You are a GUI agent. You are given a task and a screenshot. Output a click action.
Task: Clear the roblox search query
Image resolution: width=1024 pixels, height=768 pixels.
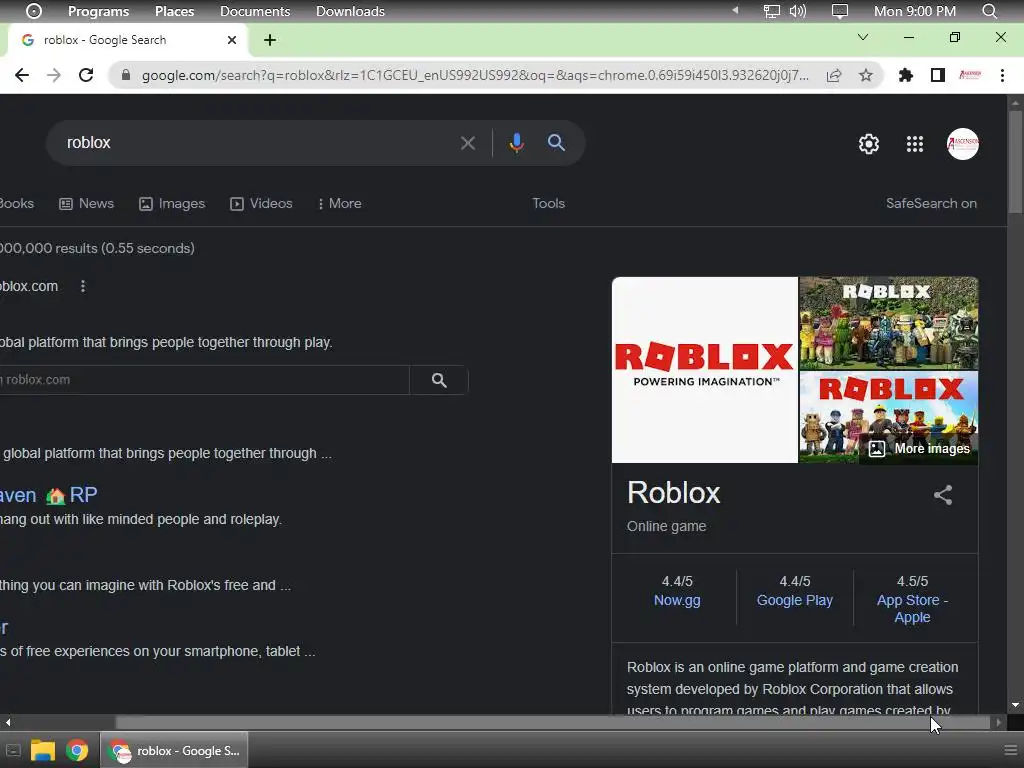[468, 142]
